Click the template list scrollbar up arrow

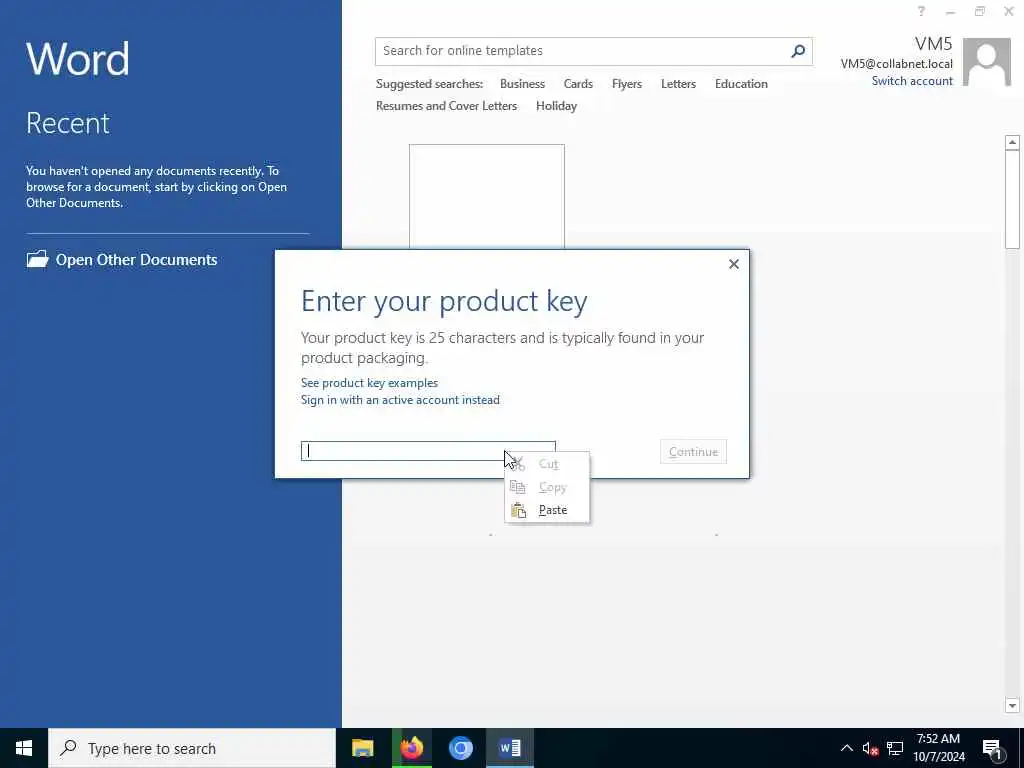pos(1012,142)
